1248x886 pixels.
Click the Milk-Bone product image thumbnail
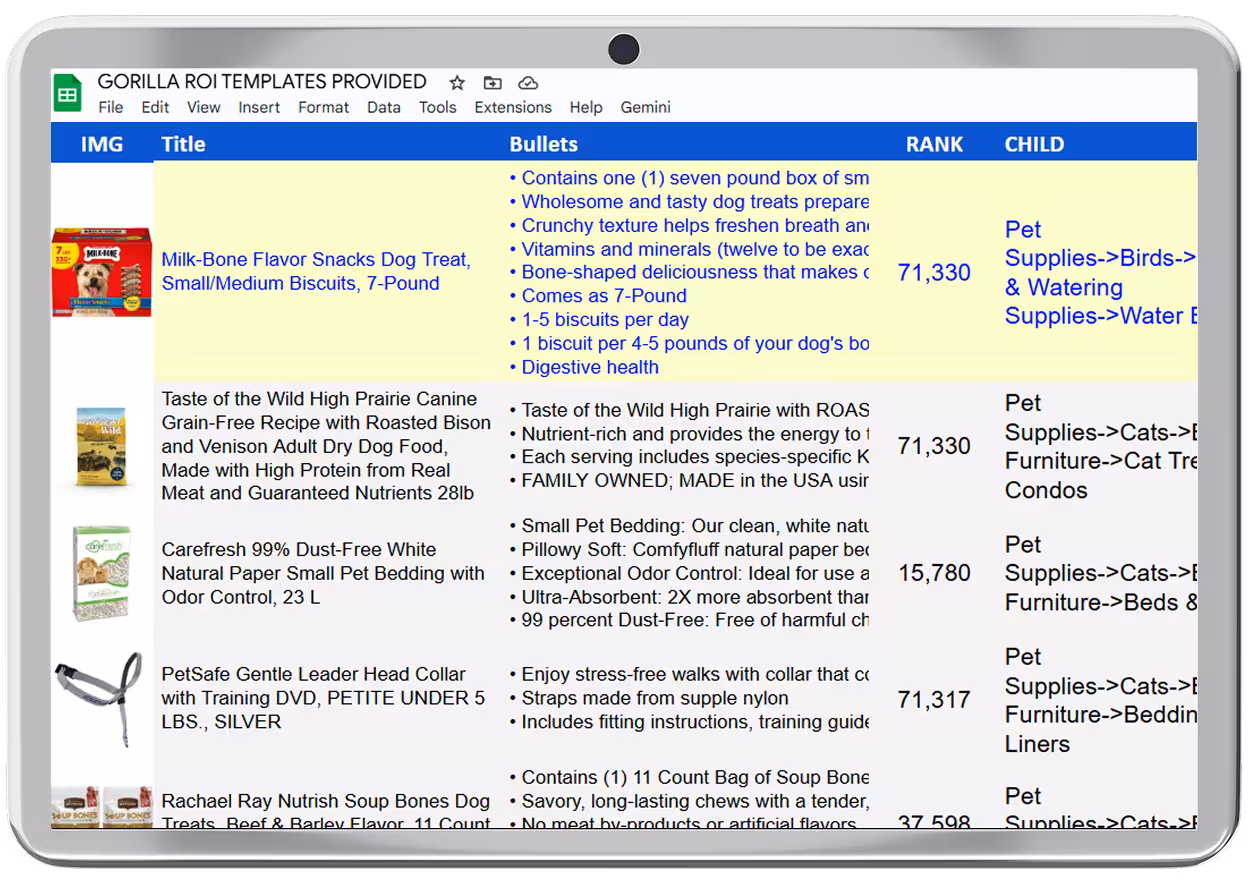tap(102, 272)
